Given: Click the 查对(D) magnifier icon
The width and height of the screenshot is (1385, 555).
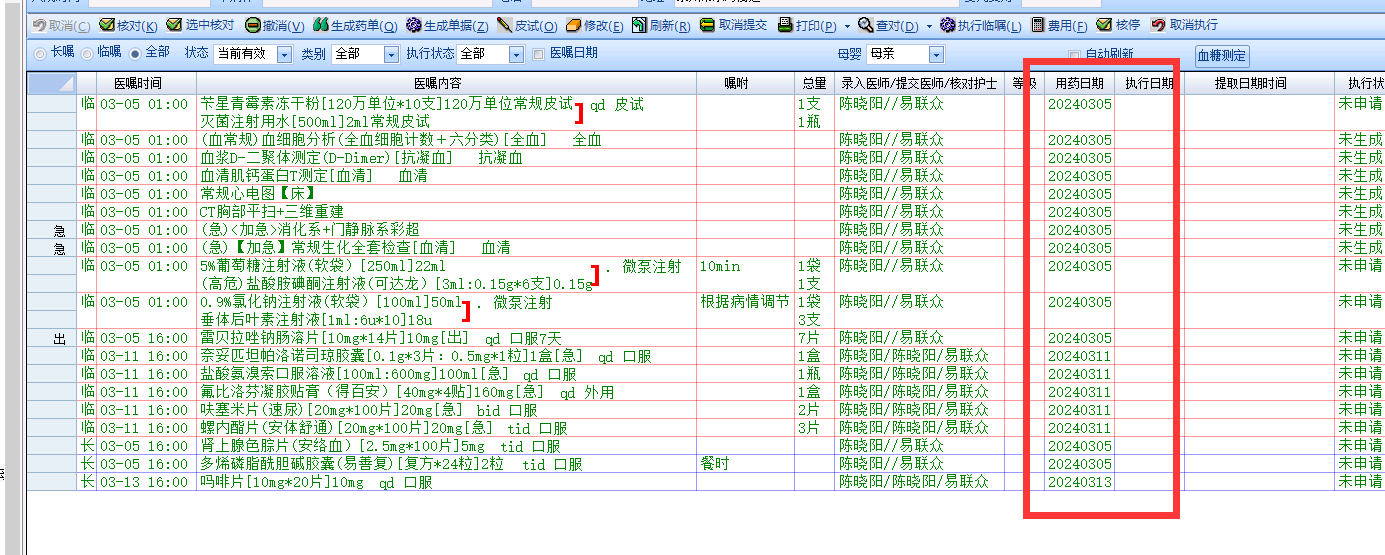Looking at the screenshot, I should (x=867, y=25).
